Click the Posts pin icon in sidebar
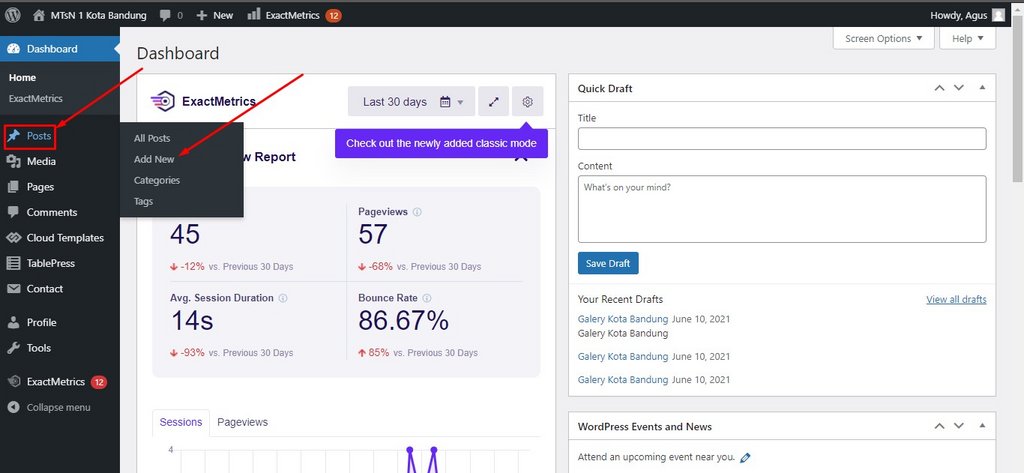The image size is (1024, 473). coord(14,136)
